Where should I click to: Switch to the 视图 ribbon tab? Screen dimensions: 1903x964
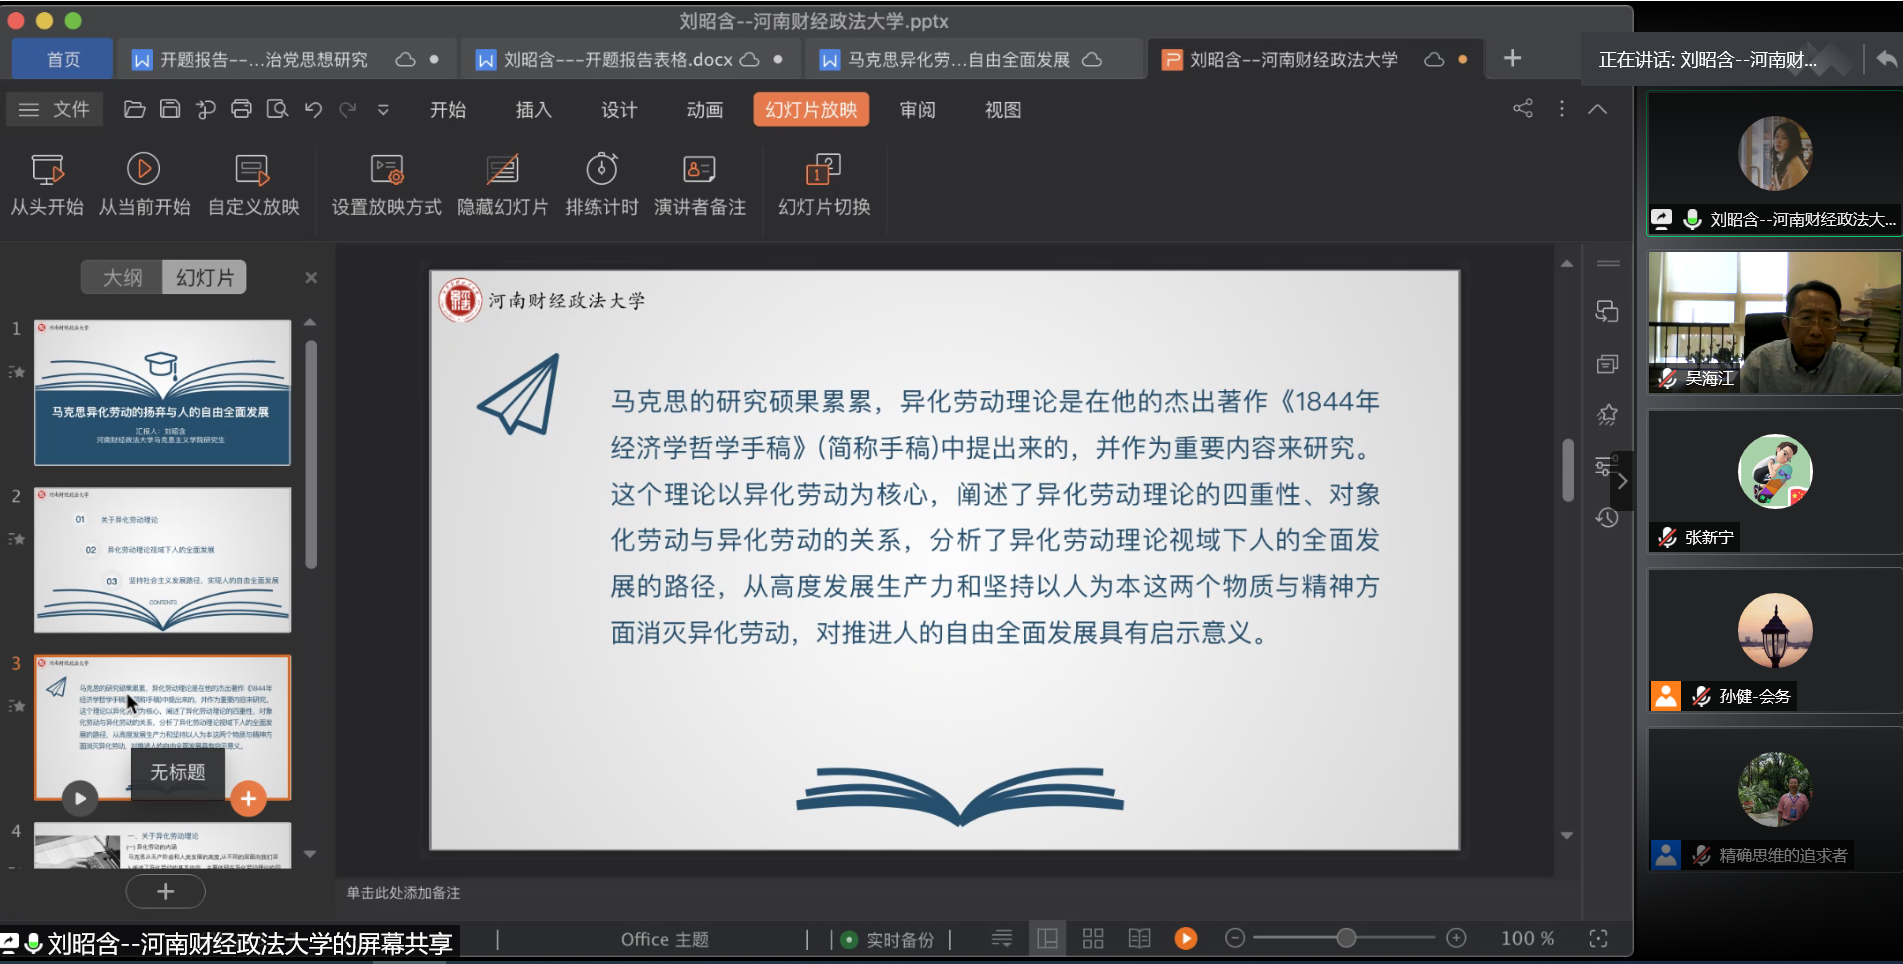pyautogui.click(x=1003, y=110)
